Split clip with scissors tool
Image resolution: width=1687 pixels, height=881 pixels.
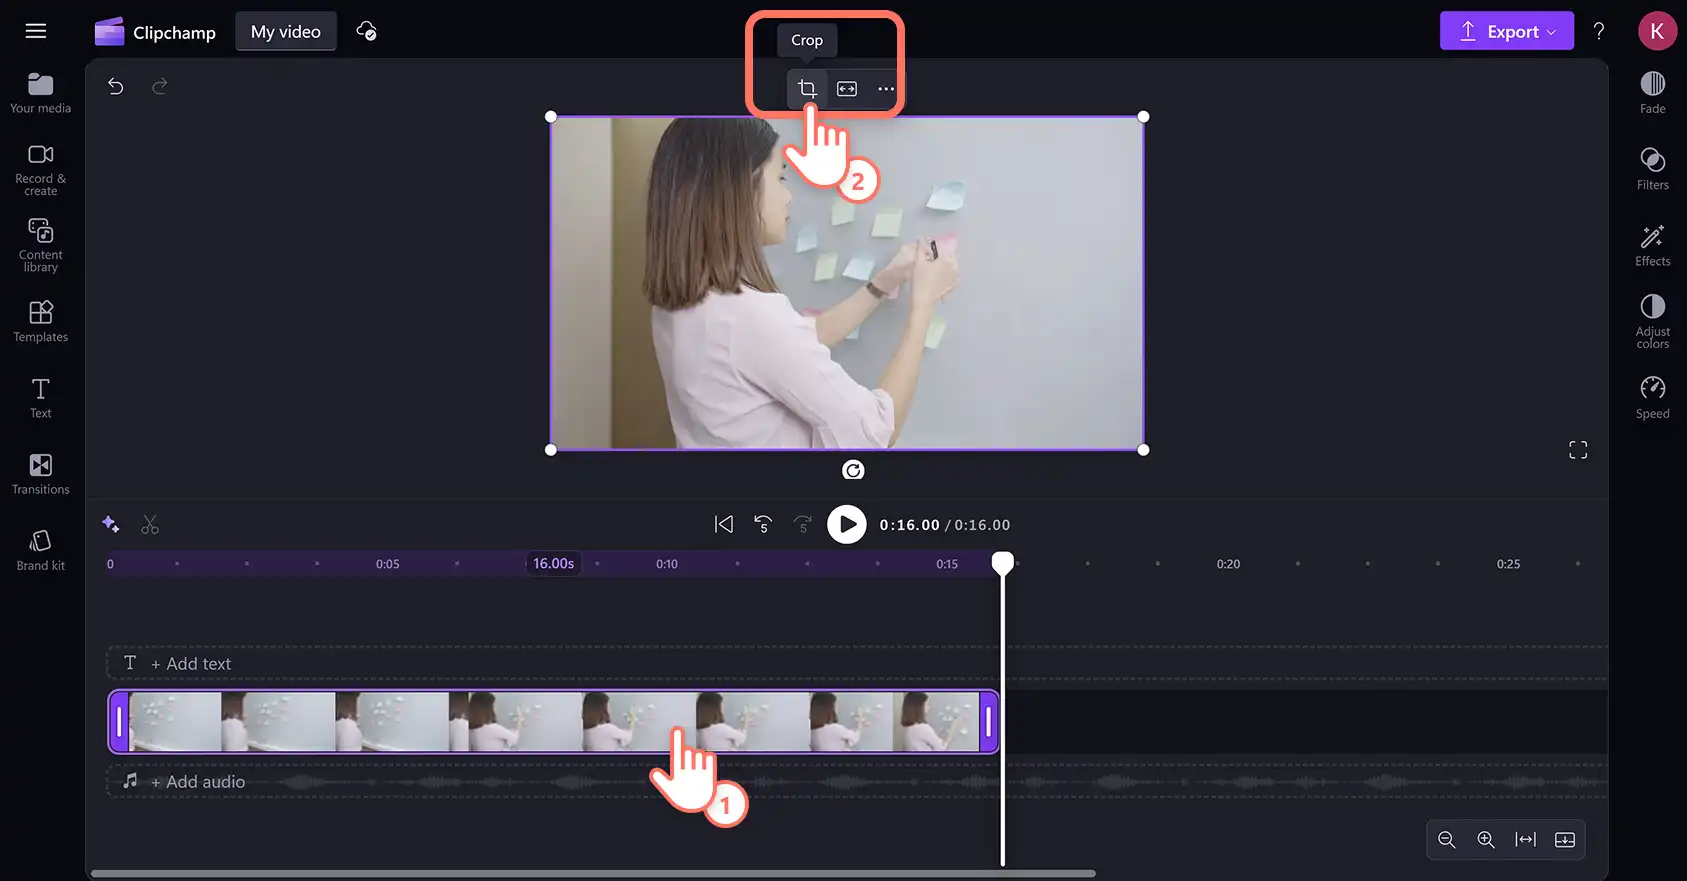(150, 524)
